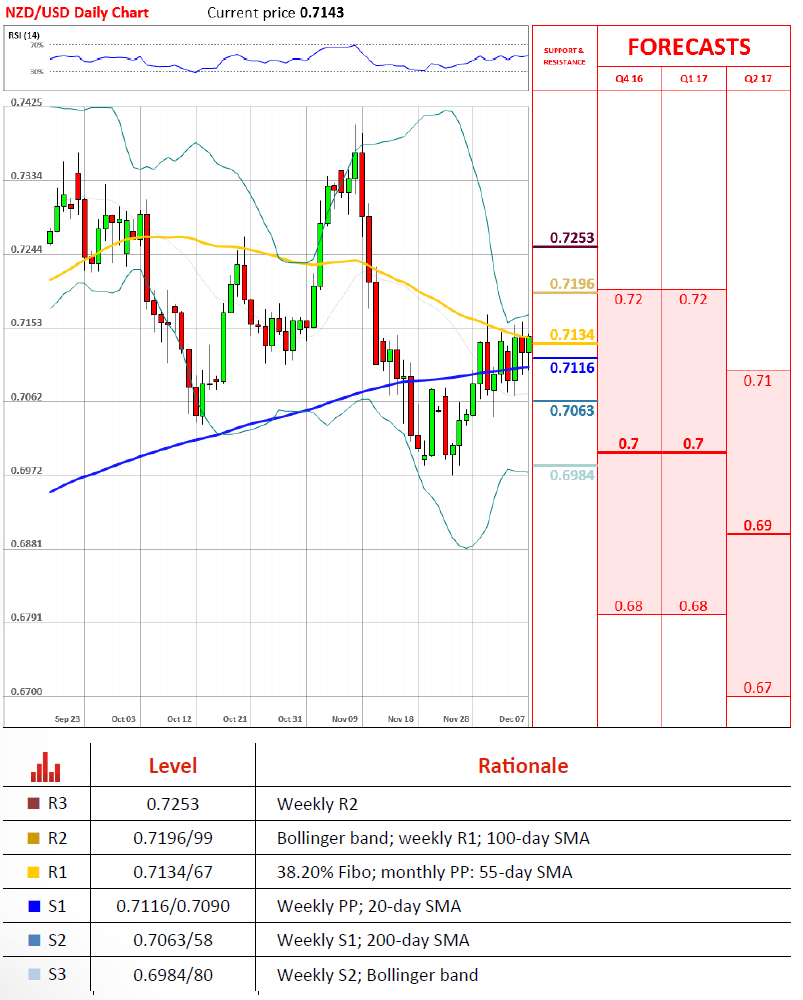This screenshot has height=1000, width=803.
Task: Click the RSI 70% threshold label
Action: click(x=37, y=45)
